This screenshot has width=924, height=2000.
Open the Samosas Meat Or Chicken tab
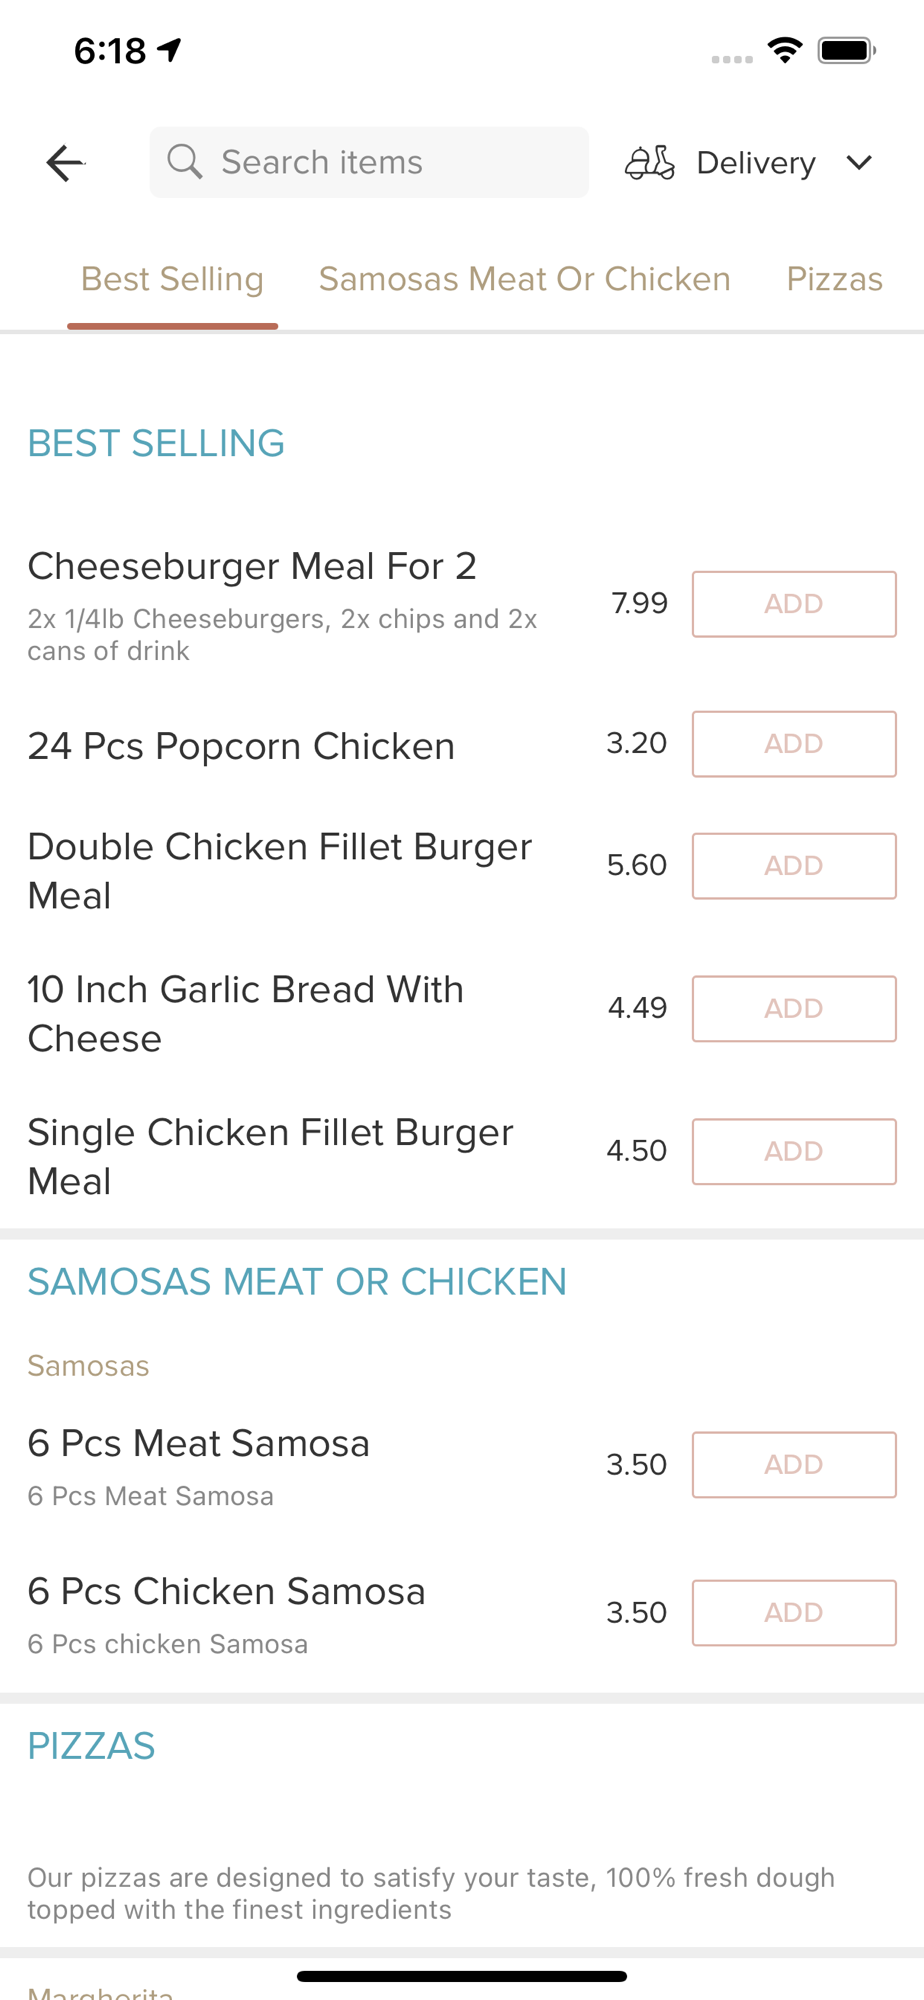point(524,279)
